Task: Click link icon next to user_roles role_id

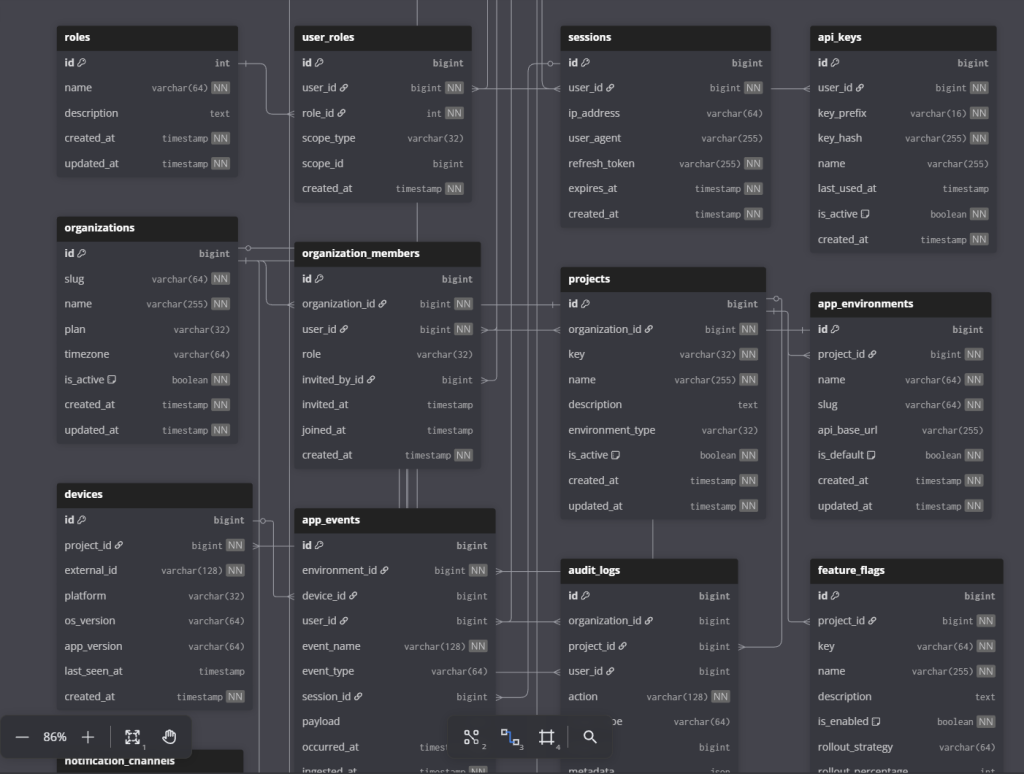Action: coord(342,113)
